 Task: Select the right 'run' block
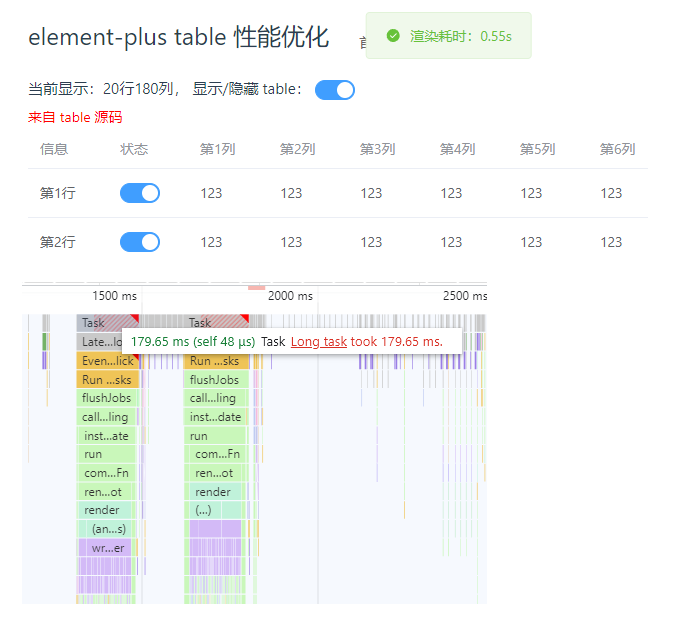[x=215, y=435]
